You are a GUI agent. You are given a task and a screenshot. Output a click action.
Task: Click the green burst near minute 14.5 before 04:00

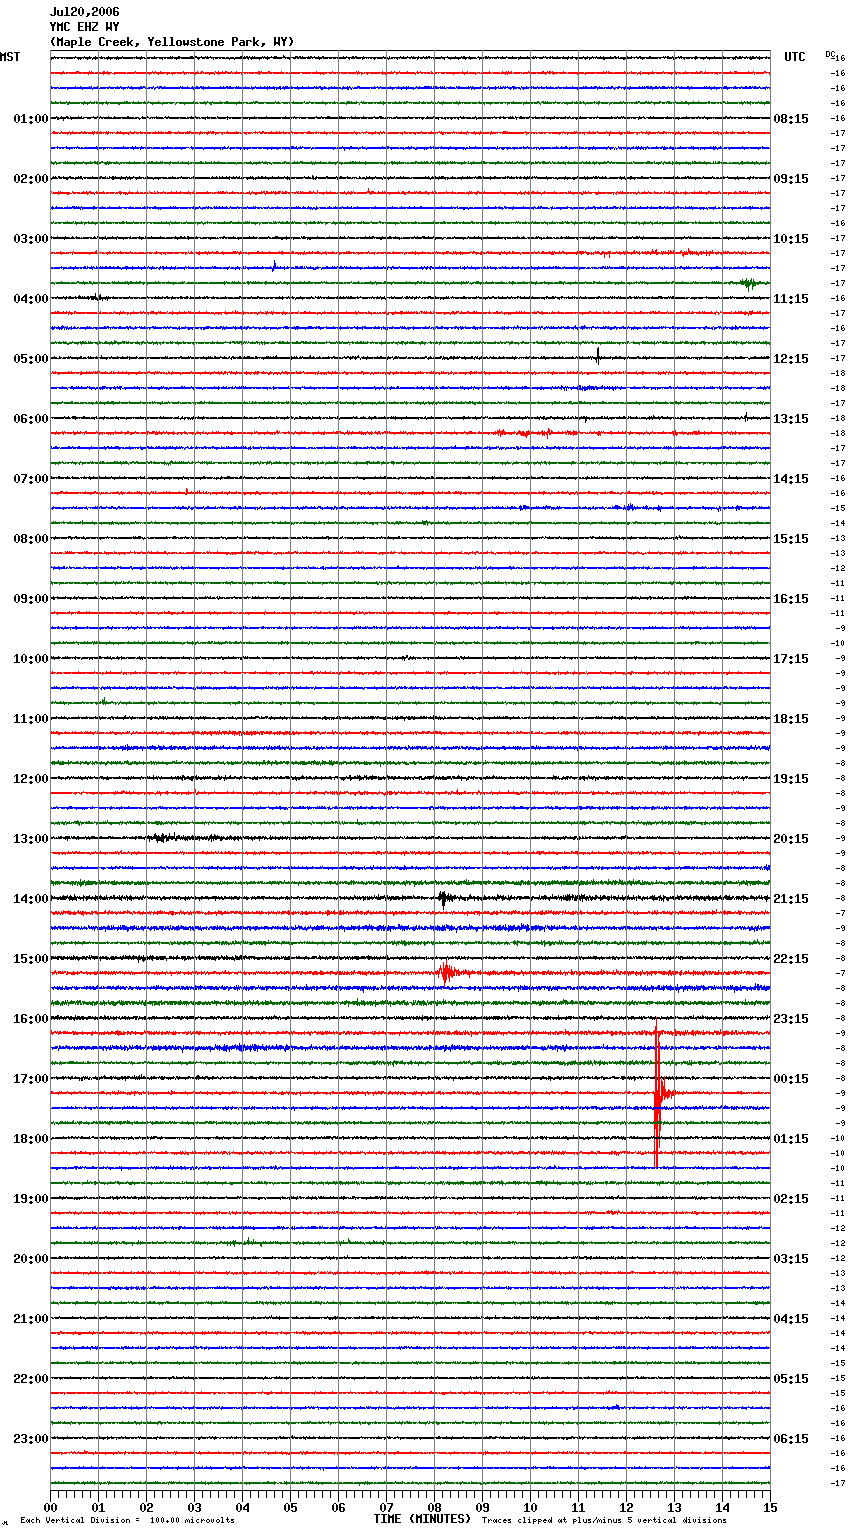click(x=748, y=283)
